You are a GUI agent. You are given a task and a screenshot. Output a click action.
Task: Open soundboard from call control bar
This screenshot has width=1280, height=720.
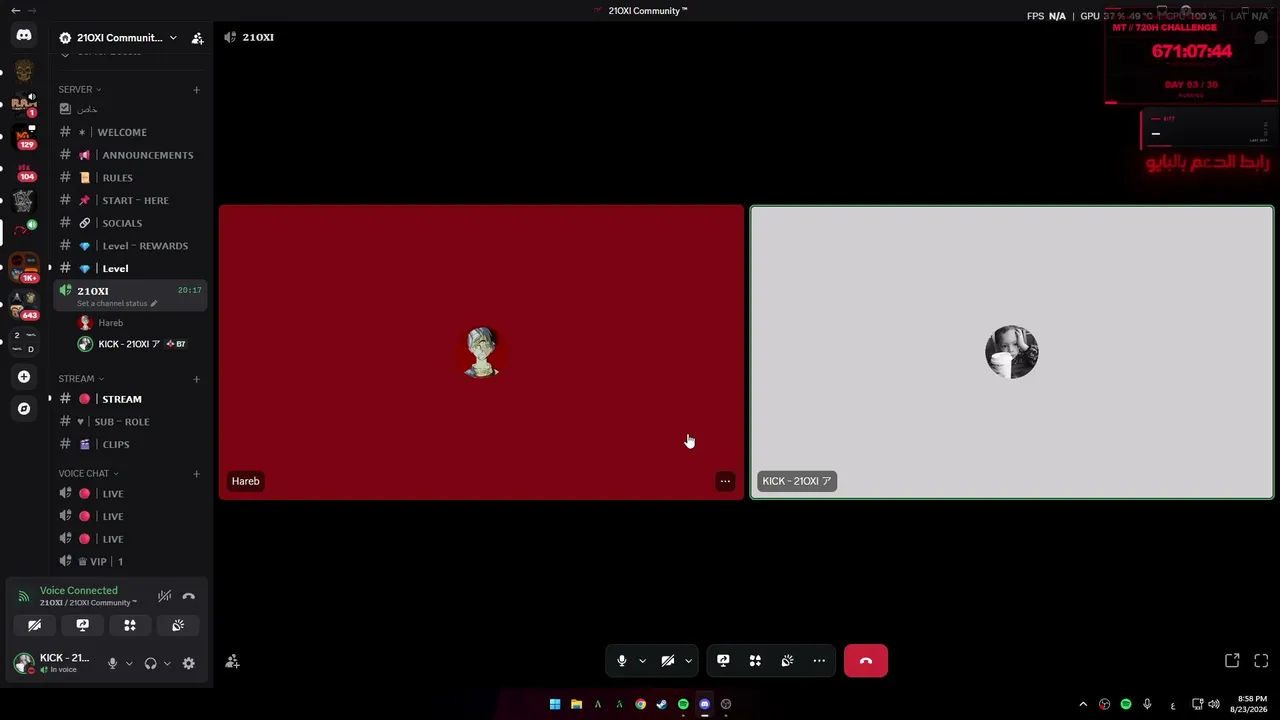[787, 661]
